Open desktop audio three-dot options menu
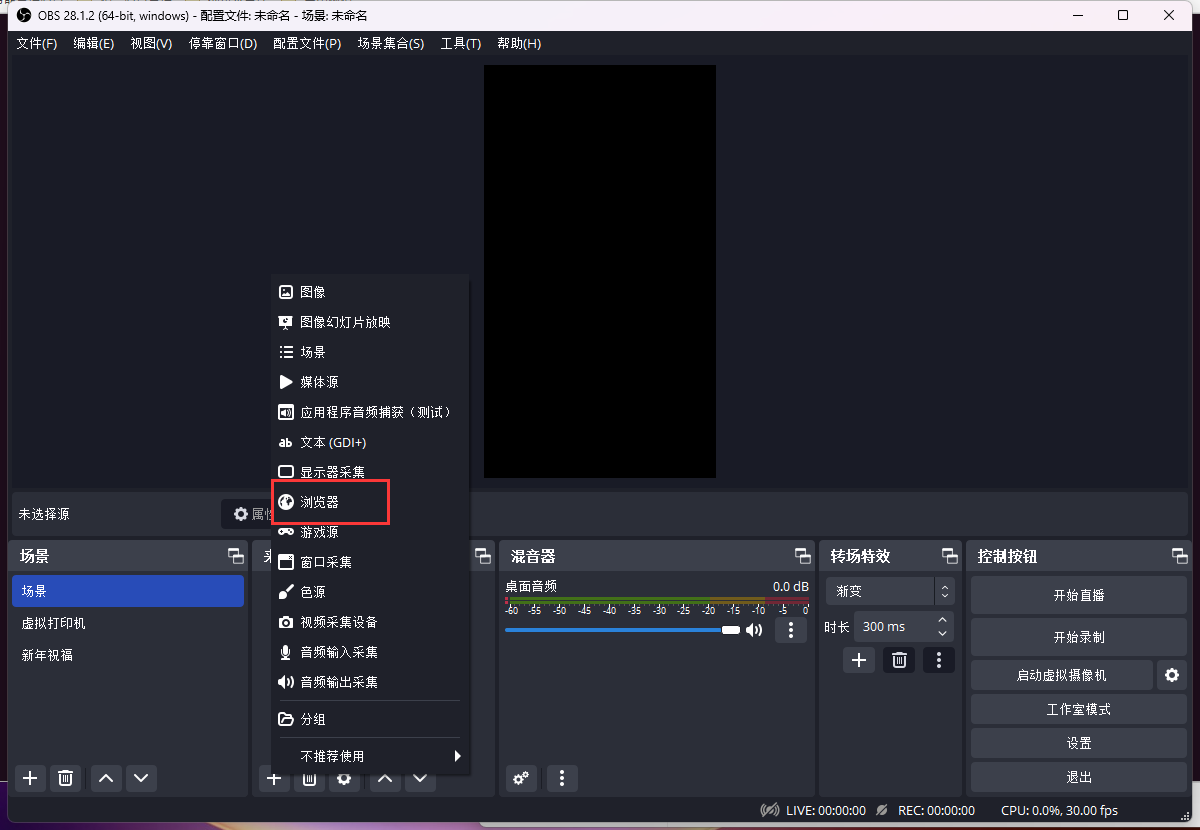Viewport: 1200px width, 830px height. 790,630
